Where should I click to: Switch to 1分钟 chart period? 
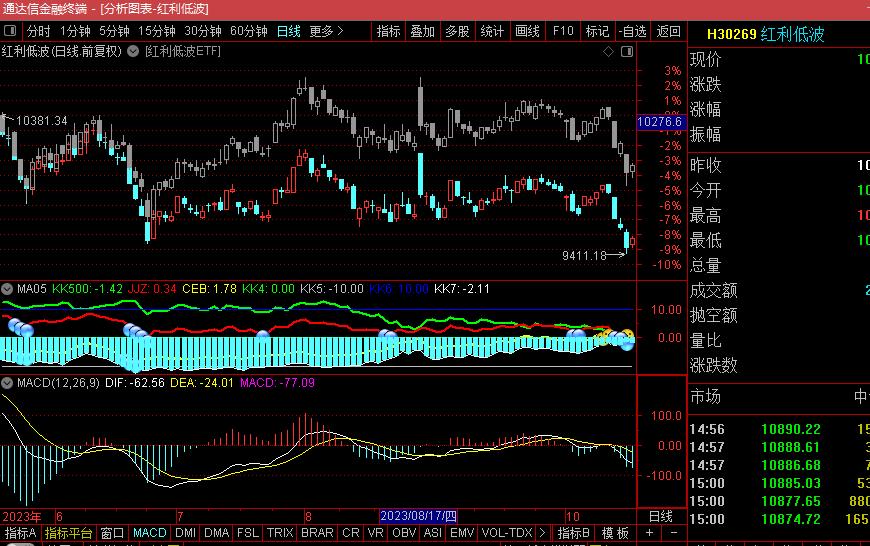pos(75,31)
